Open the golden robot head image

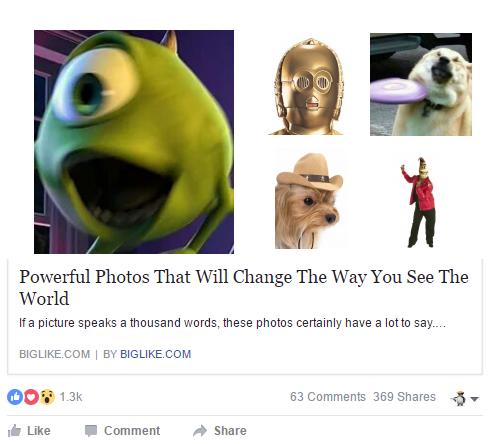307,86
